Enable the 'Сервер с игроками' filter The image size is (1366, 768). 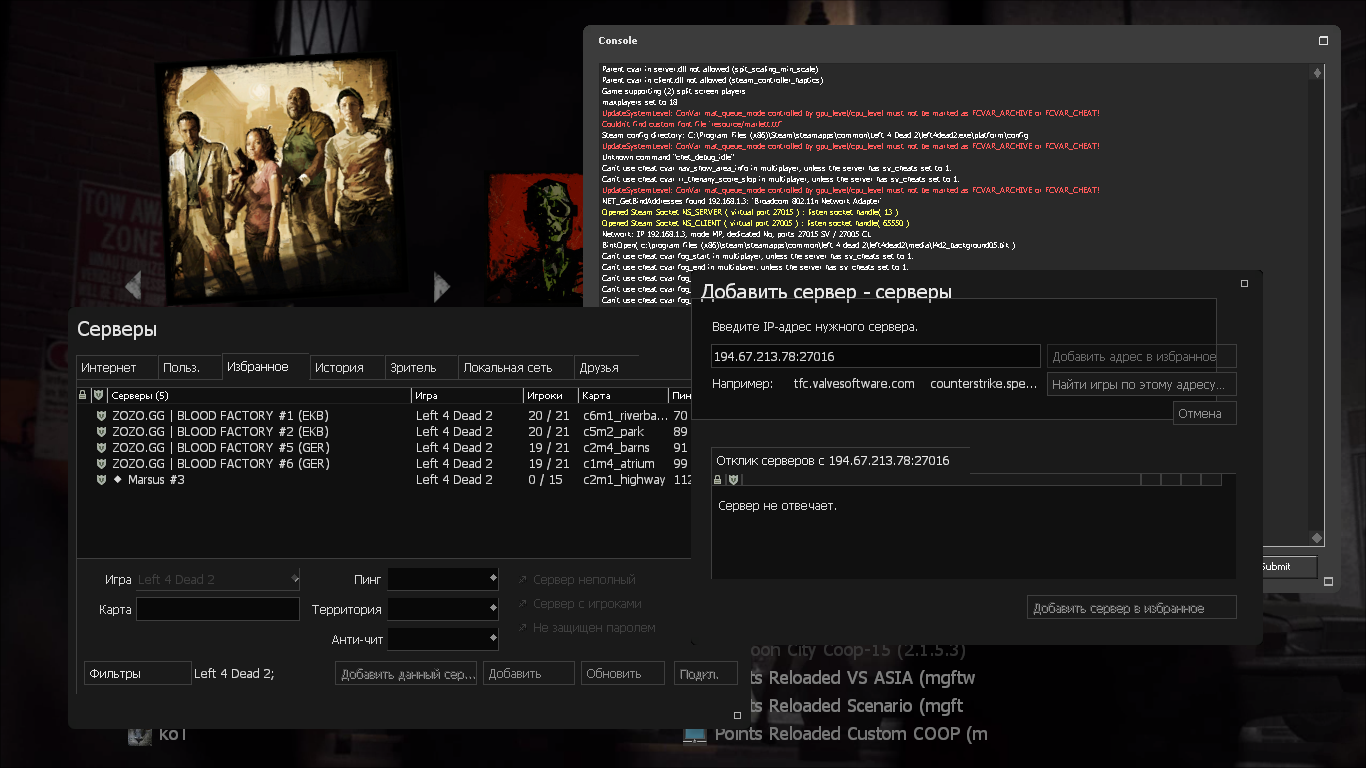[523, 604]
